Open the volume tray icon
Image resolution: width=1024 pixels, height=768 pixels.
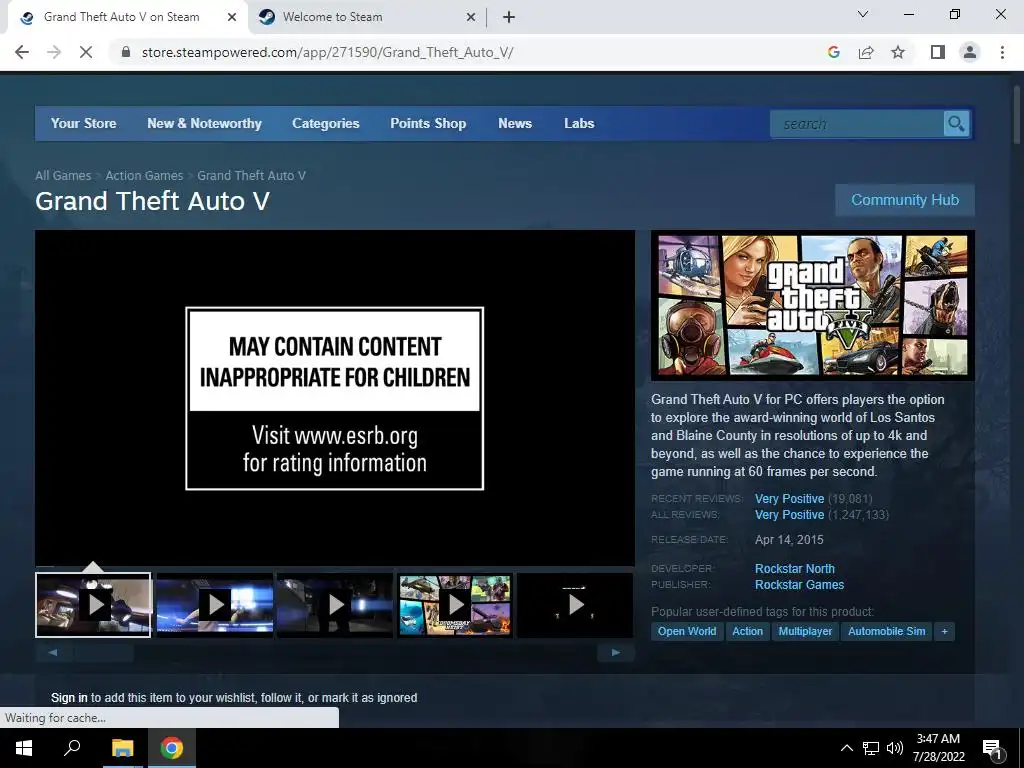(895, 748)
